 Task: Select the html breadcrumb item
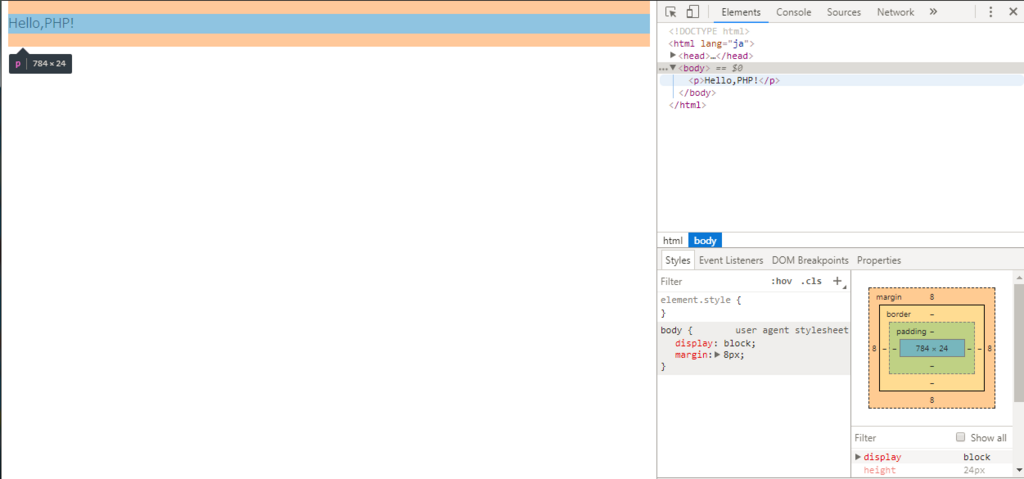[673, 240]
